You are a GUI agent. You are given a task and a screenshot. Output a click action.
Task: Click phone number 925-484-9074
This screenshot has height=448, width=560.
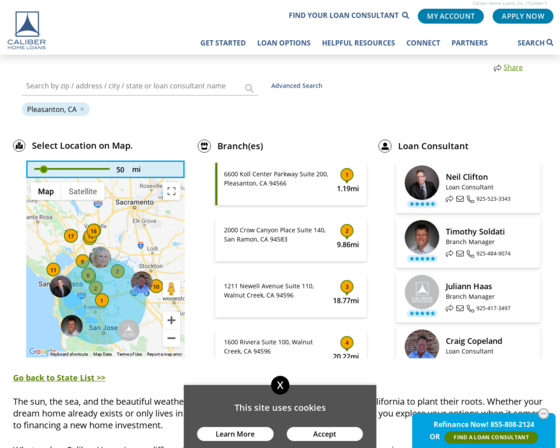point(493,254)
